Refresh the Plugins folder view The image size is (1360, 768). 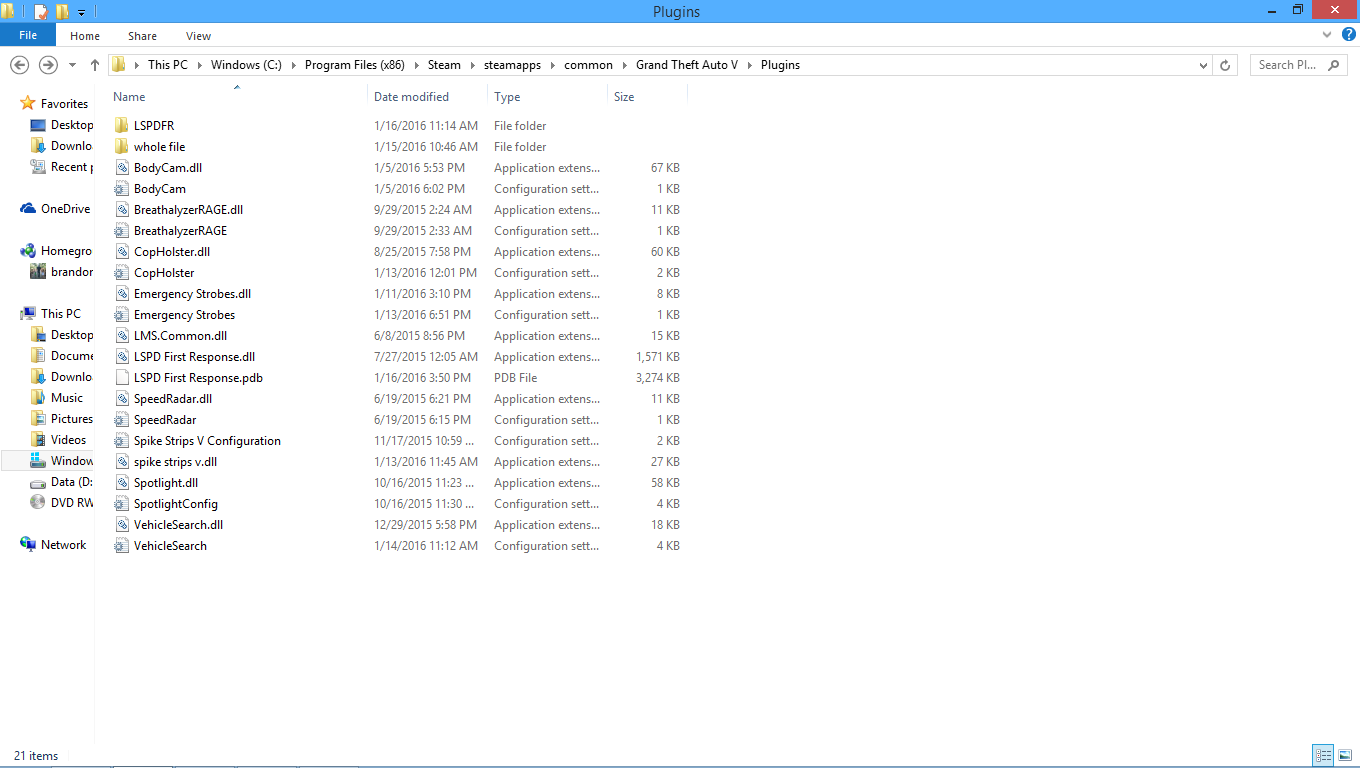(x=1226, y=65)
